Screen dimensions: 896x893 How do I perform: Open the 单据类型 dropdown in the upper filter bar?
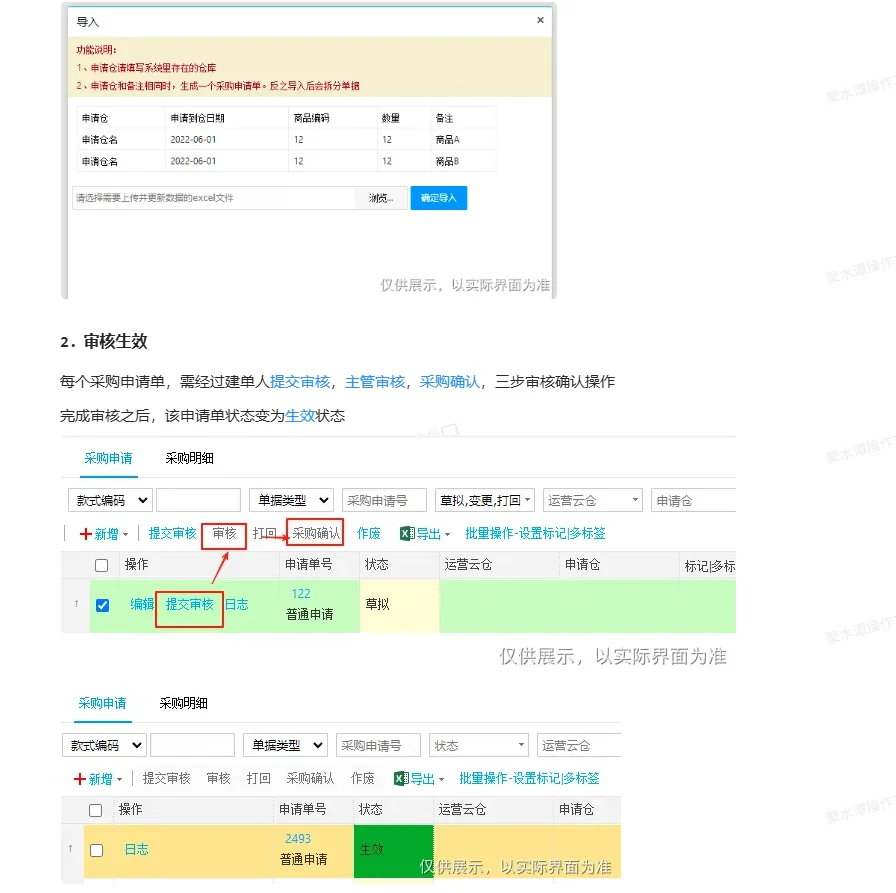coord(291,499)
